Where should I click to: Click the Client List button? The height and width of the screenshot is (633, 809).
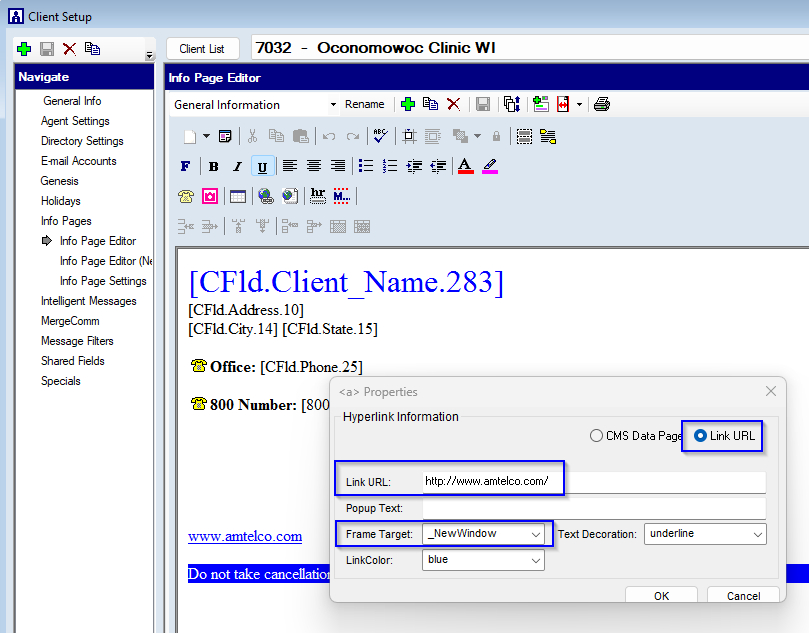tap(202, 48)
